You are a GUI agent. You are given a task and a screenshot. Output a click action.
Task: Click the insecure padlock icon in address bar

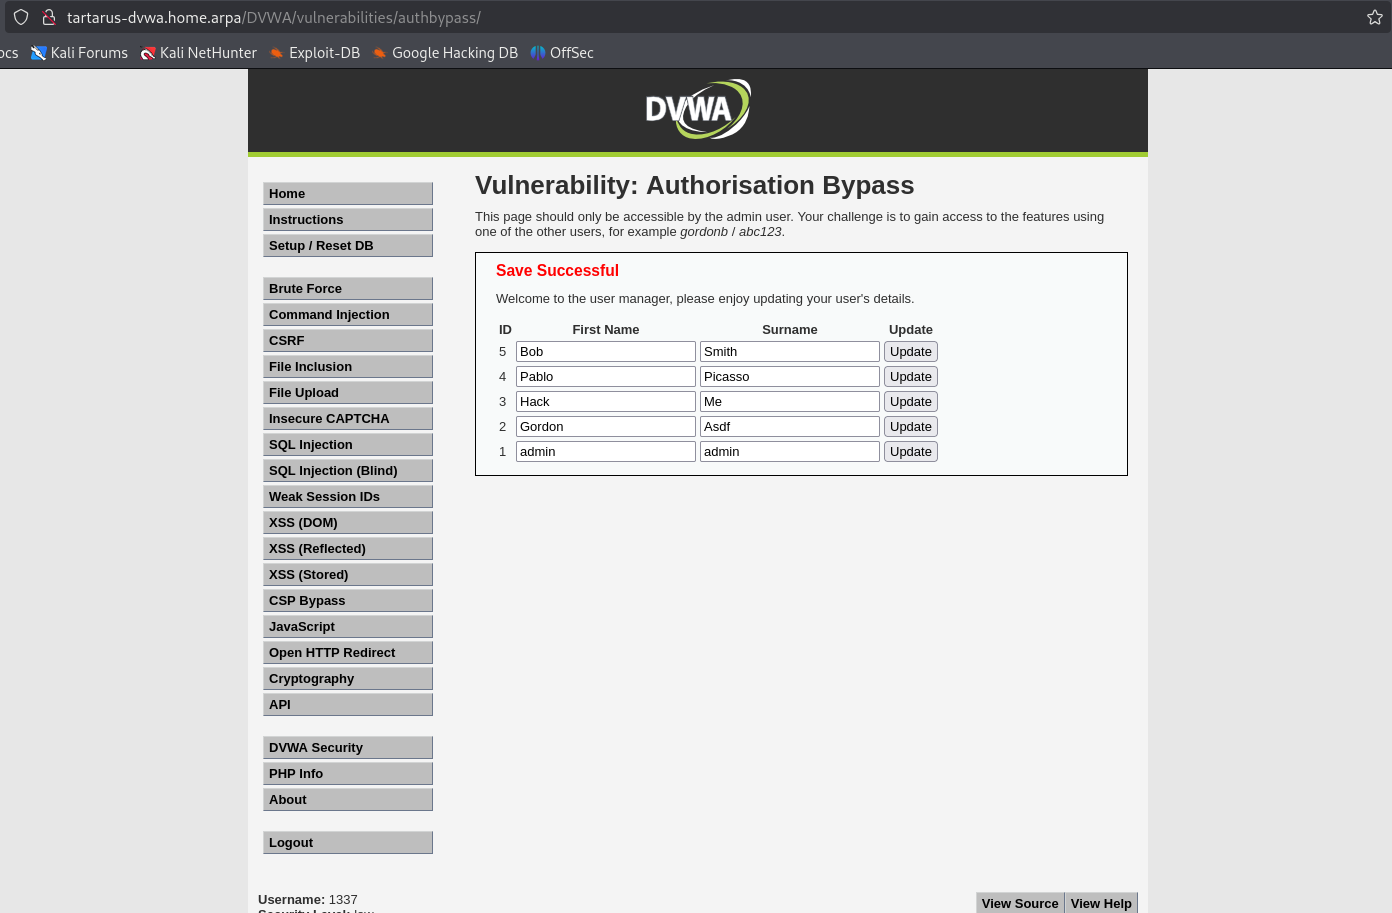(x=48, y=17)
